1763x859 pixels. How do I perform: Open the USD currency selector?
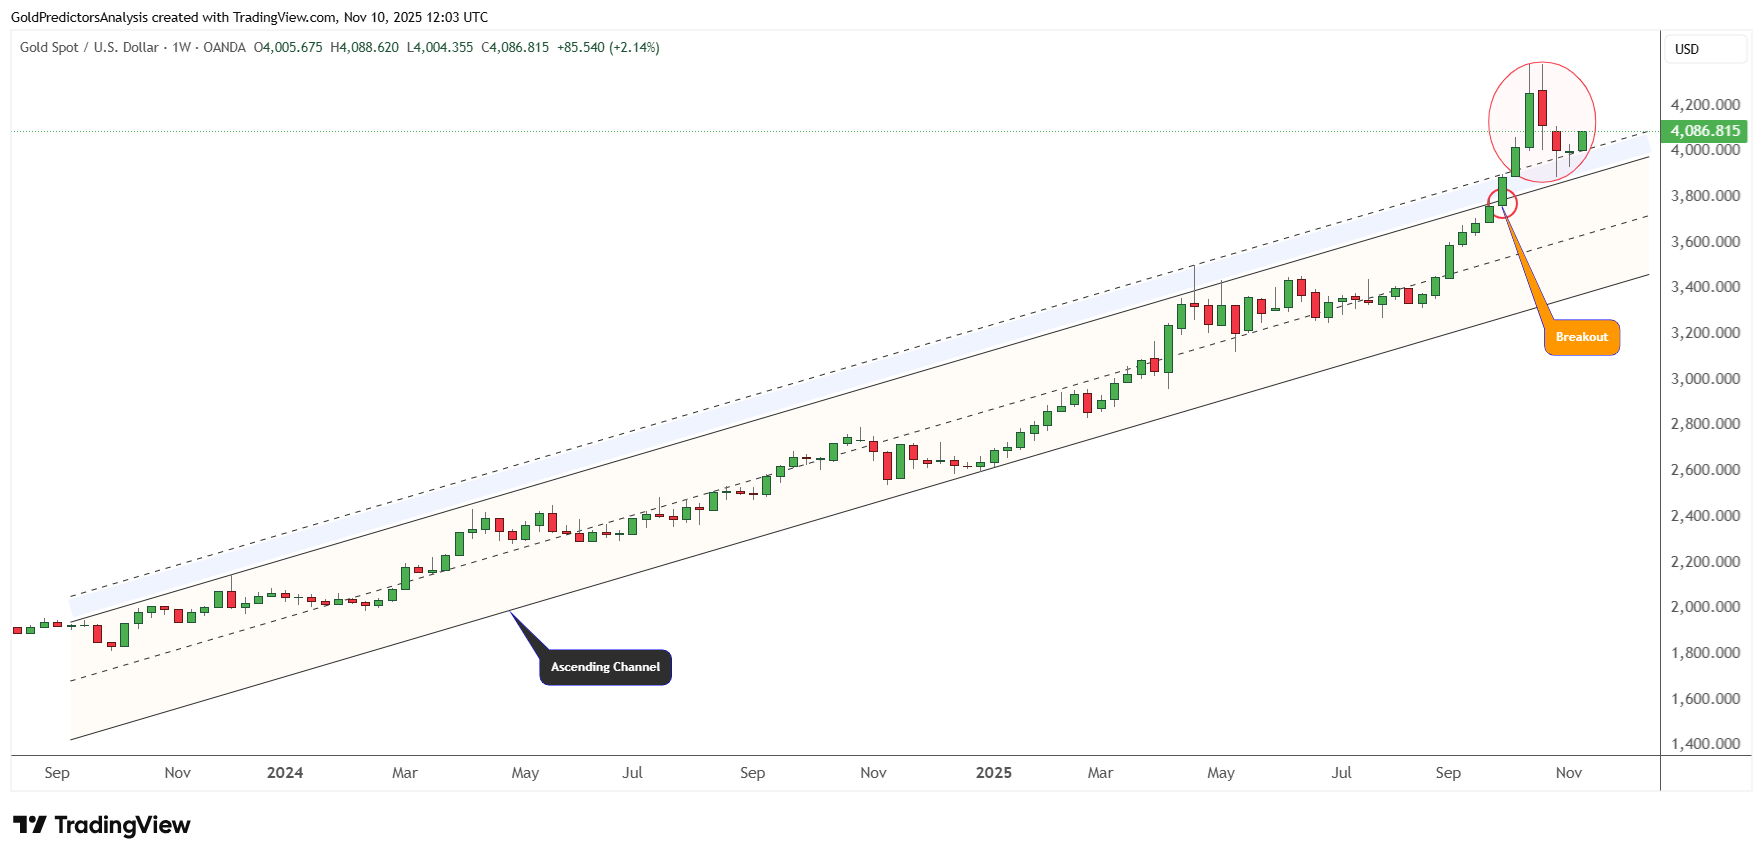click(1687, 49)
